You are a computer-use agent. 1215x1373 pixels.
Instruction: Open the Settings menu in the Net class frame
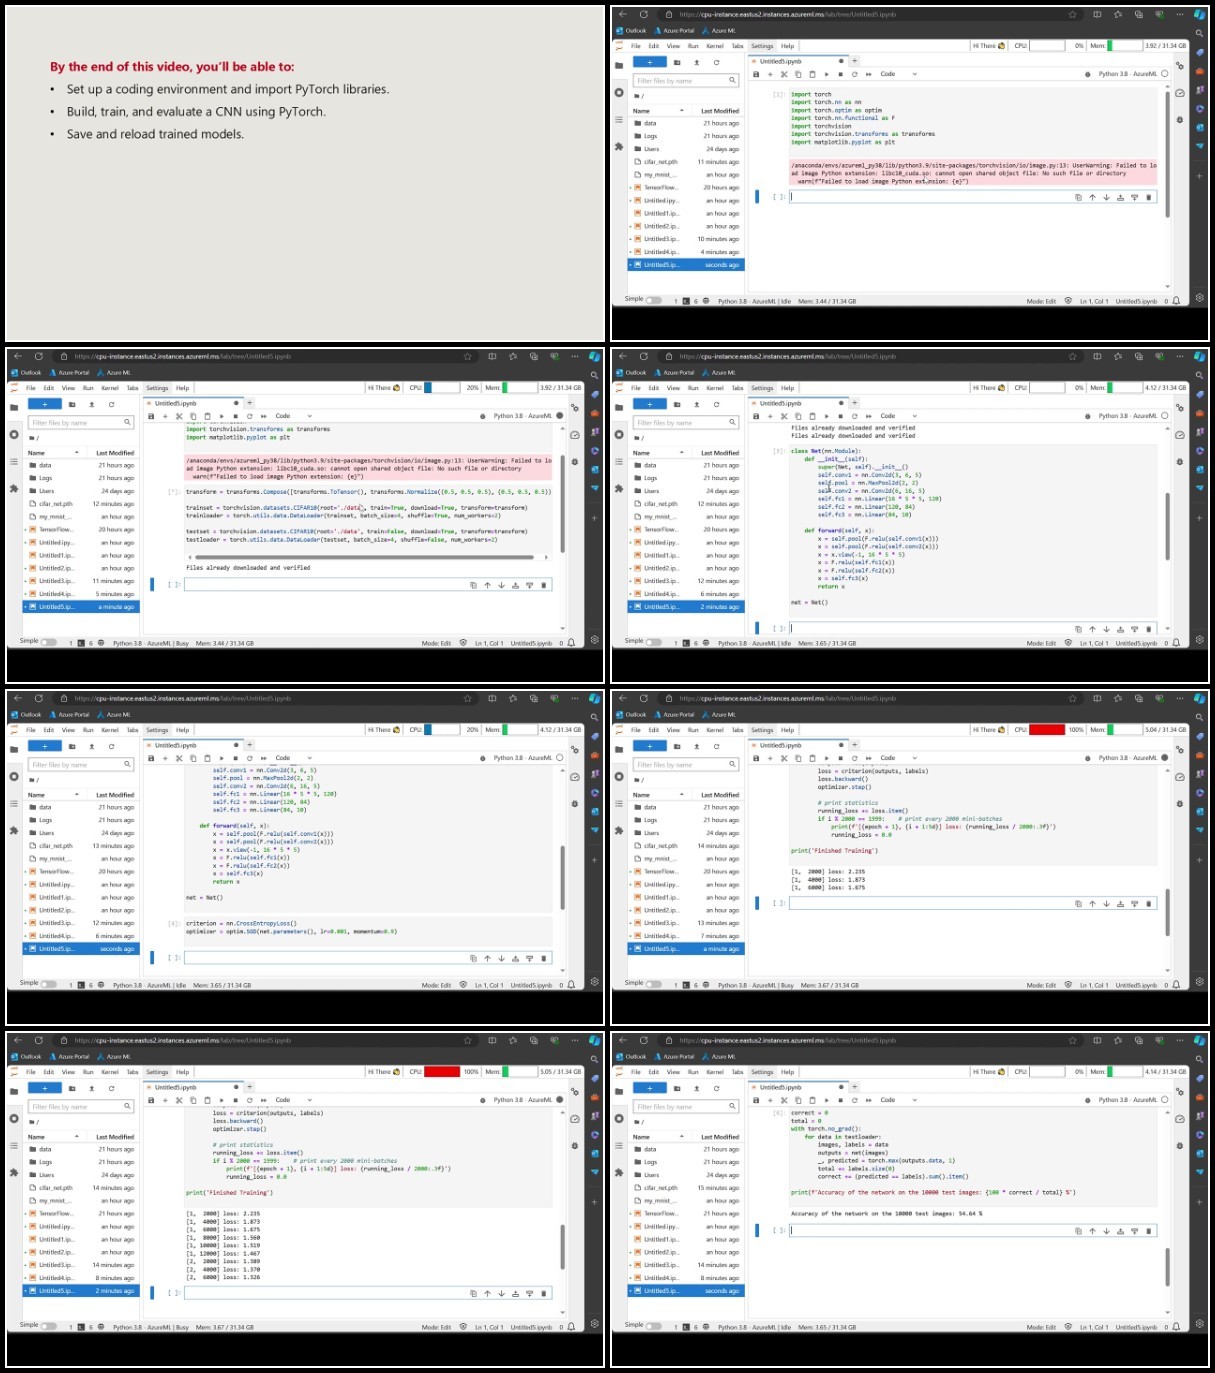point(762,388)
